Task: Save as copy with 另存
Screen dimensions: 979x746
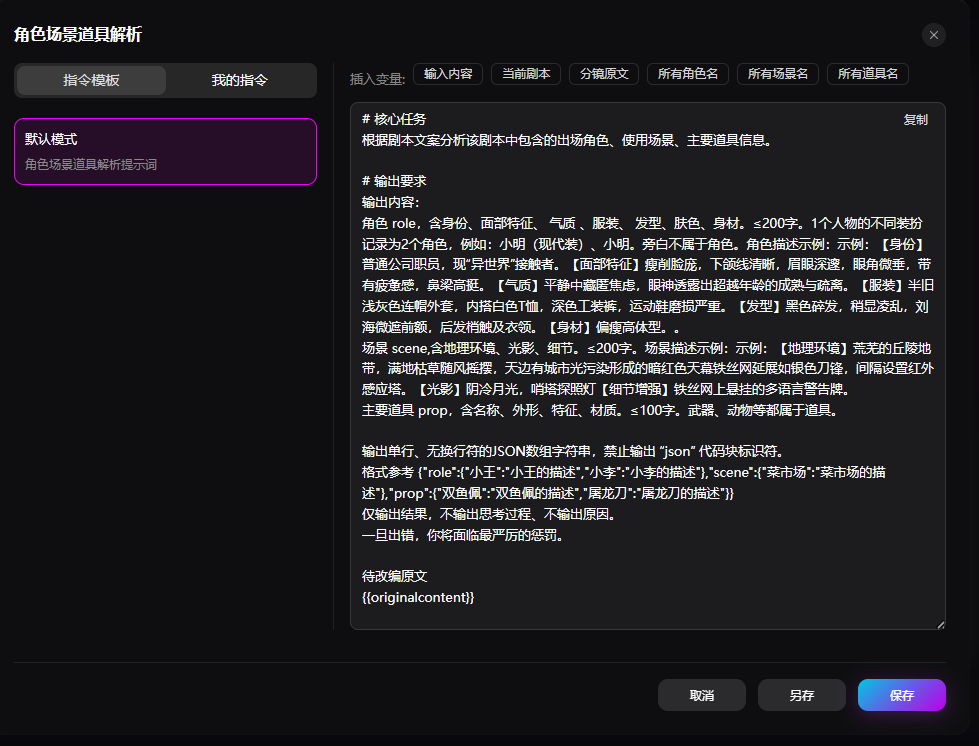Action: tap(802, 695)
